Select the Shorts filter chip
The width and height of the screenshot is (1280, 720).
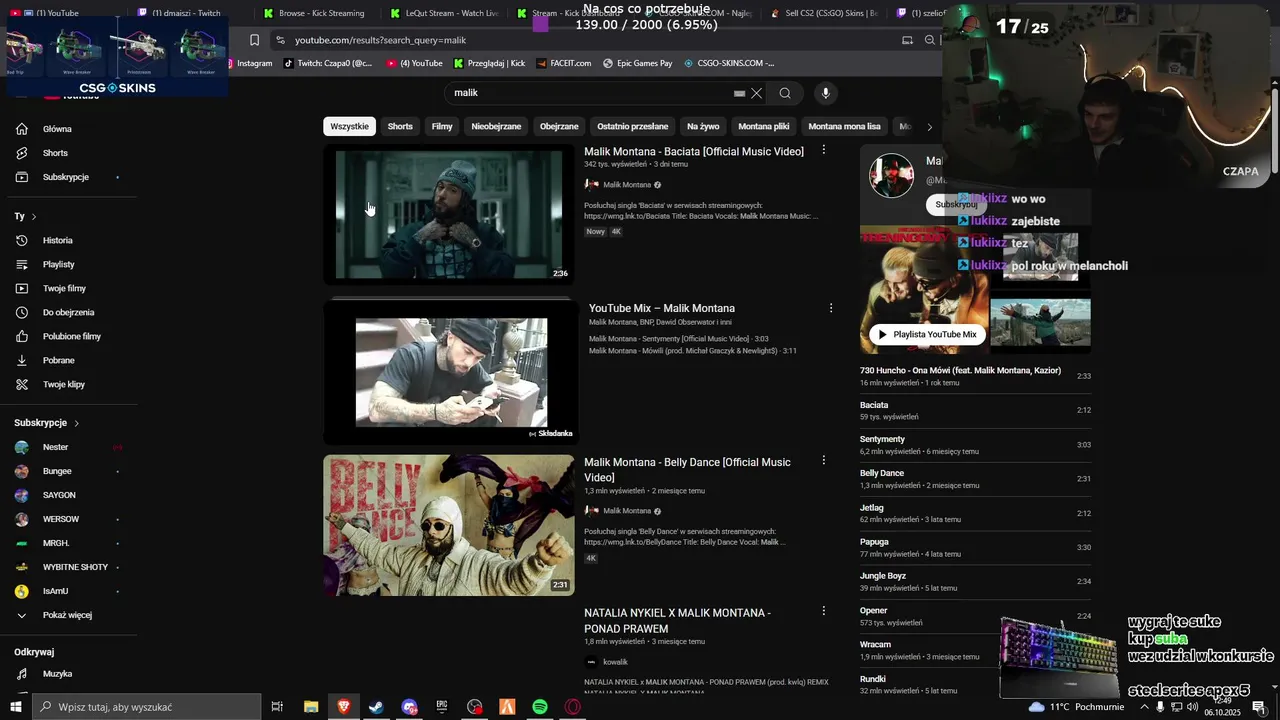(400, 127)
